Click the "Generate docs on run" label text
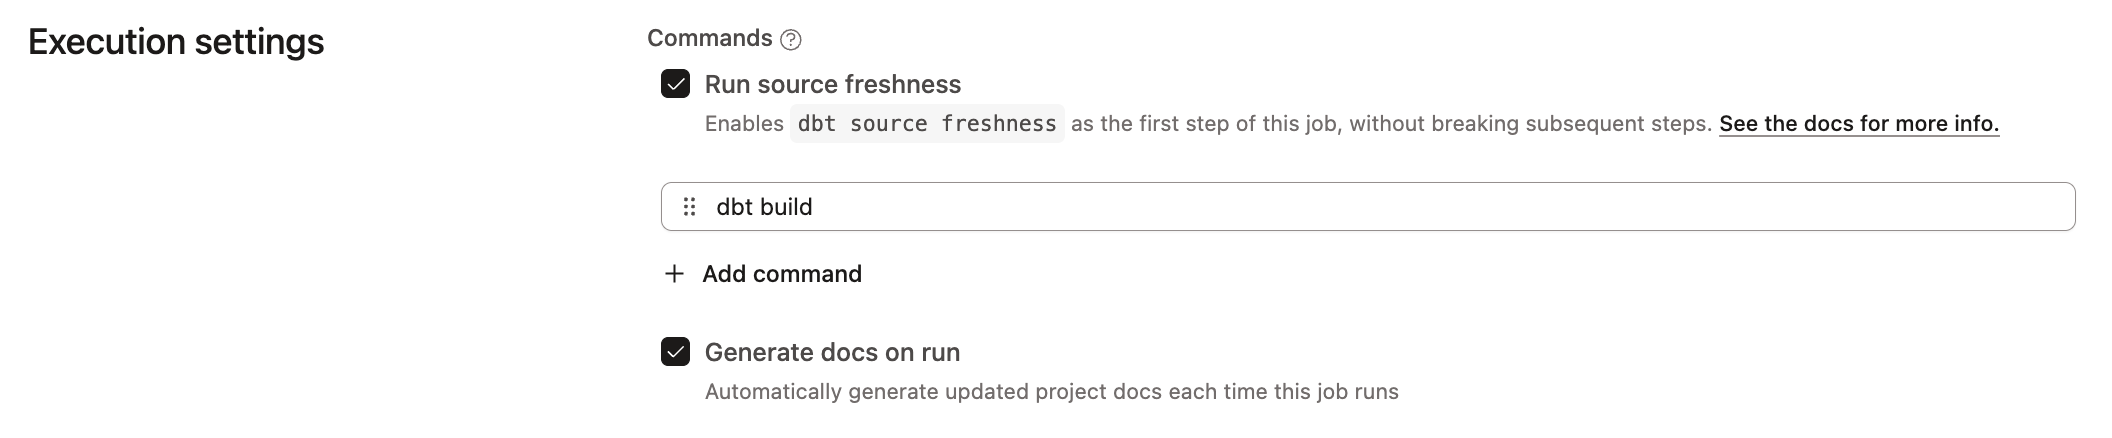The width and height of the screenshot is (2112, 438). pyautogui.click(x=832, y=353)
